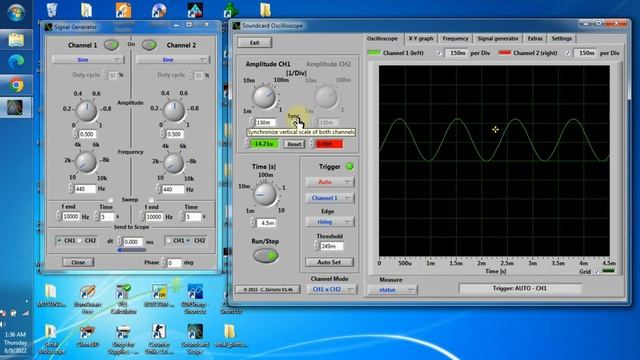Click the Channel 1 amplitude knob in the Signal Generator

(x=87, y=111)
